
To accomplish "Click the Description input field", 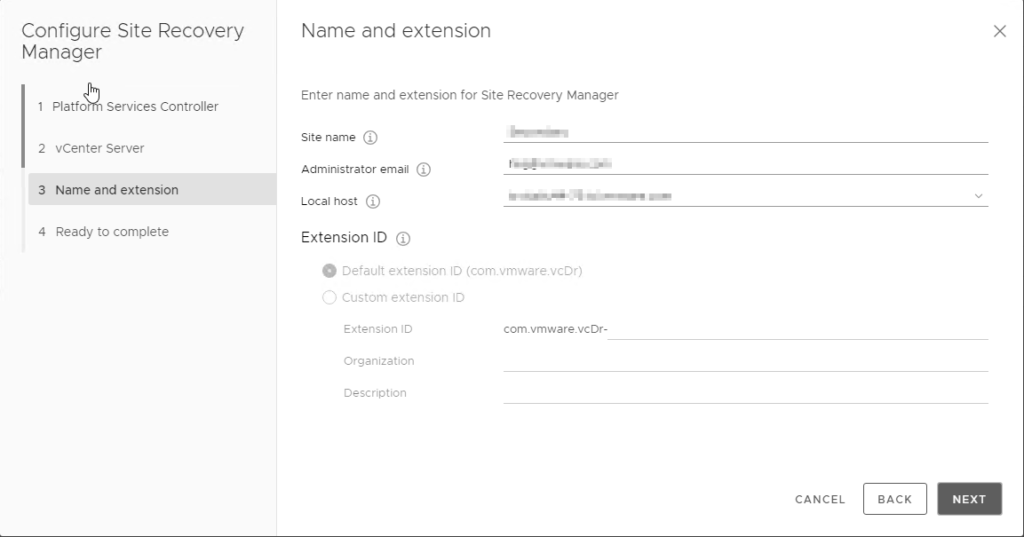I will click(745, 393).
